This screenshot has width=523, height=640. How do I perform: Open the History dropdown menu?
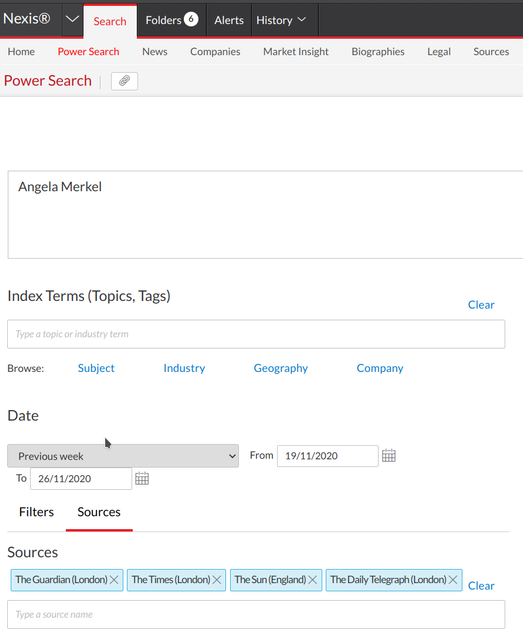click(x=281, y=20)
